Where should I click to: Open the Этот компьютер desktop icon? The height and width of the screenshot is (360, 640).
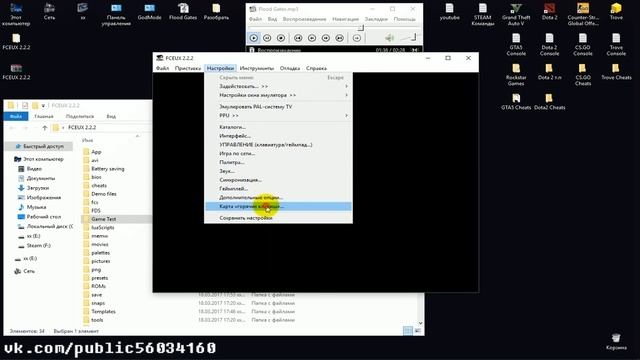16,14
